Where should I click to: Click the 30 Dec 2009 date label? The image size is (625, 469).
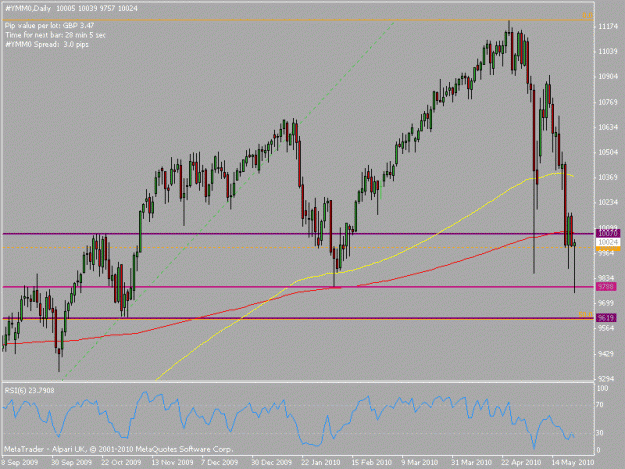click(271, 462)
